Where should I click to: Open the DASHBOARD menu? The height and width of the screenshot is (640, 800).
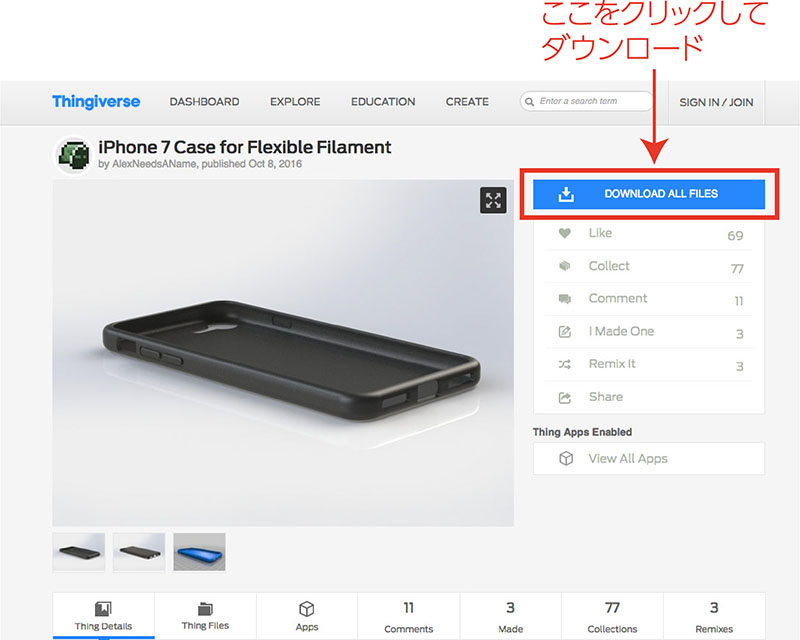click(204, 102)
